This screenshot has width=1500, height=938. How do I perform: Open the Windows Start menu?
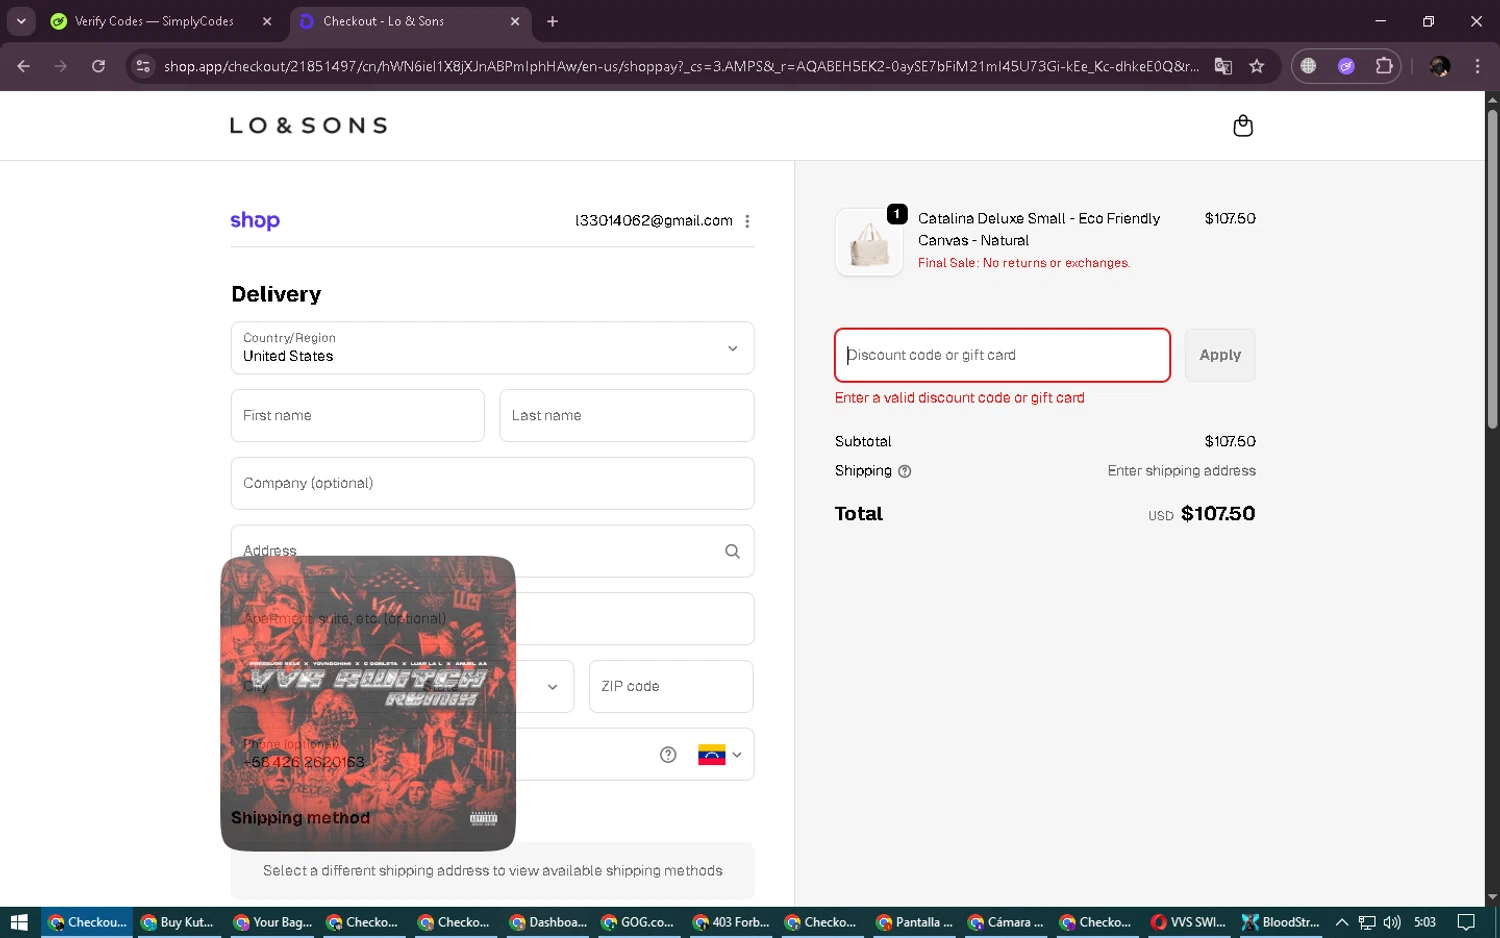(19, 922)
